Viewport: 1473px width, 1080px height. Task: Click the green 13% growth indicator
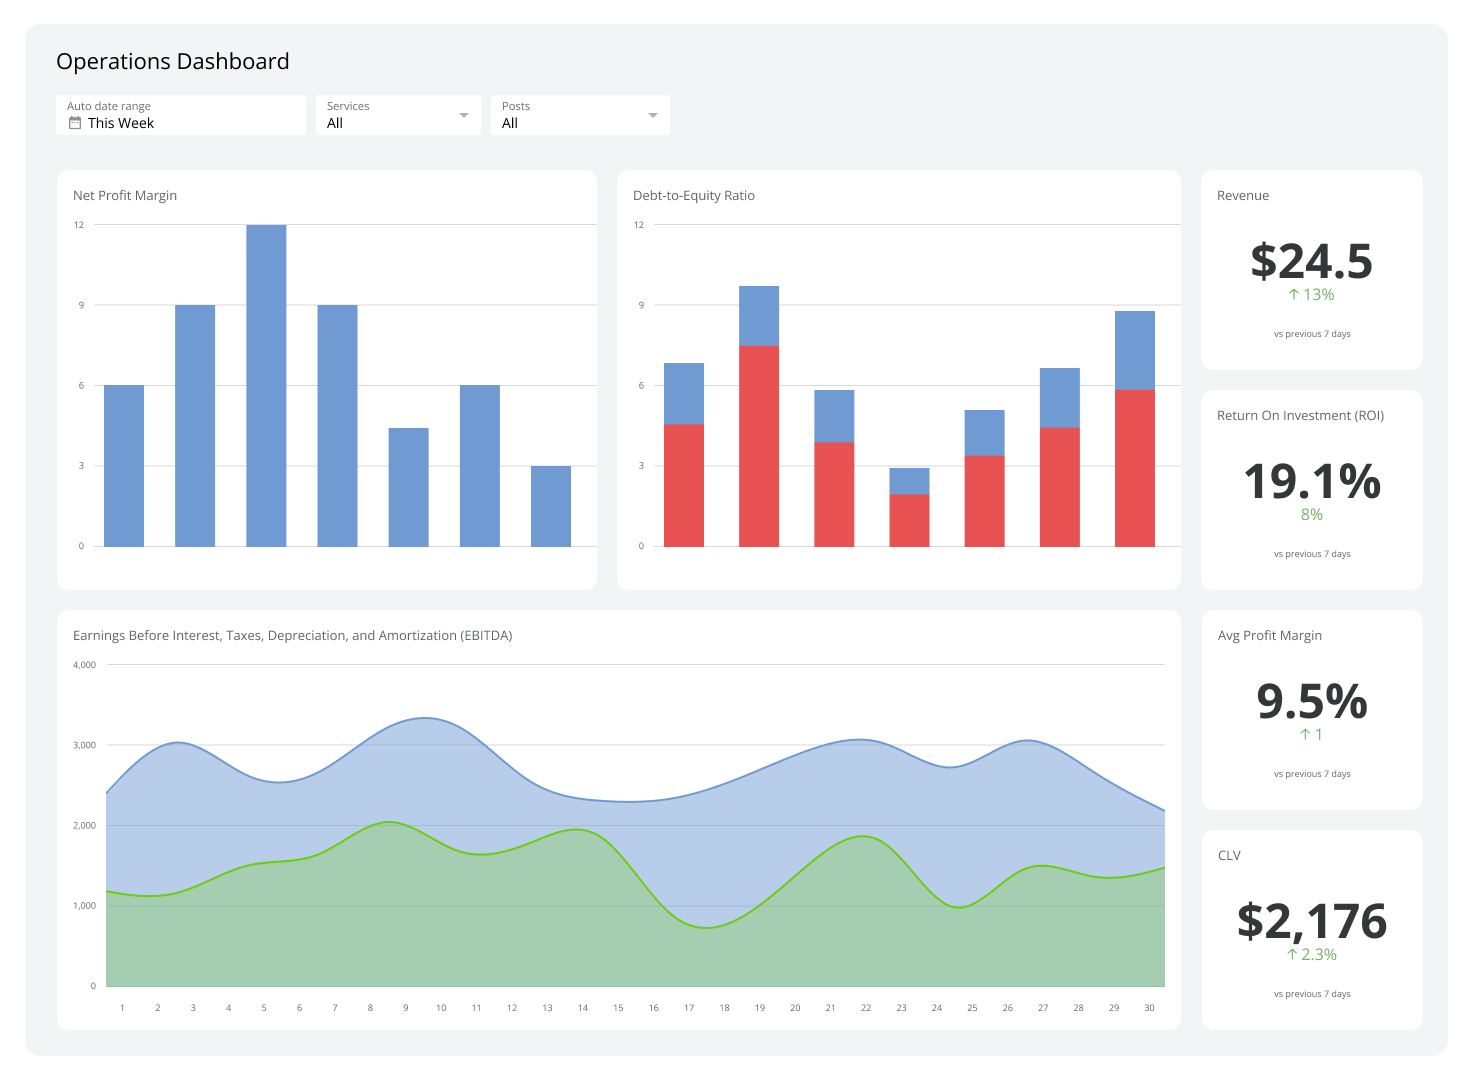(x=1311, y=294)
